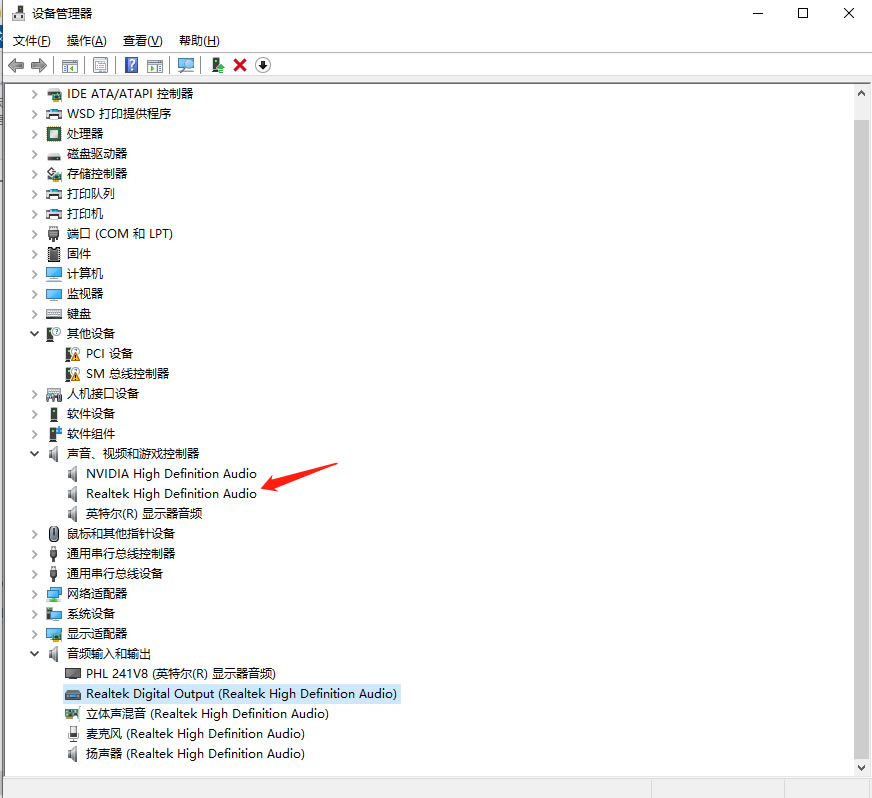The width and height of the screenshot is (872, 798).
Task: Click the disable device down-arrow icon
Action: click(263, 65)
